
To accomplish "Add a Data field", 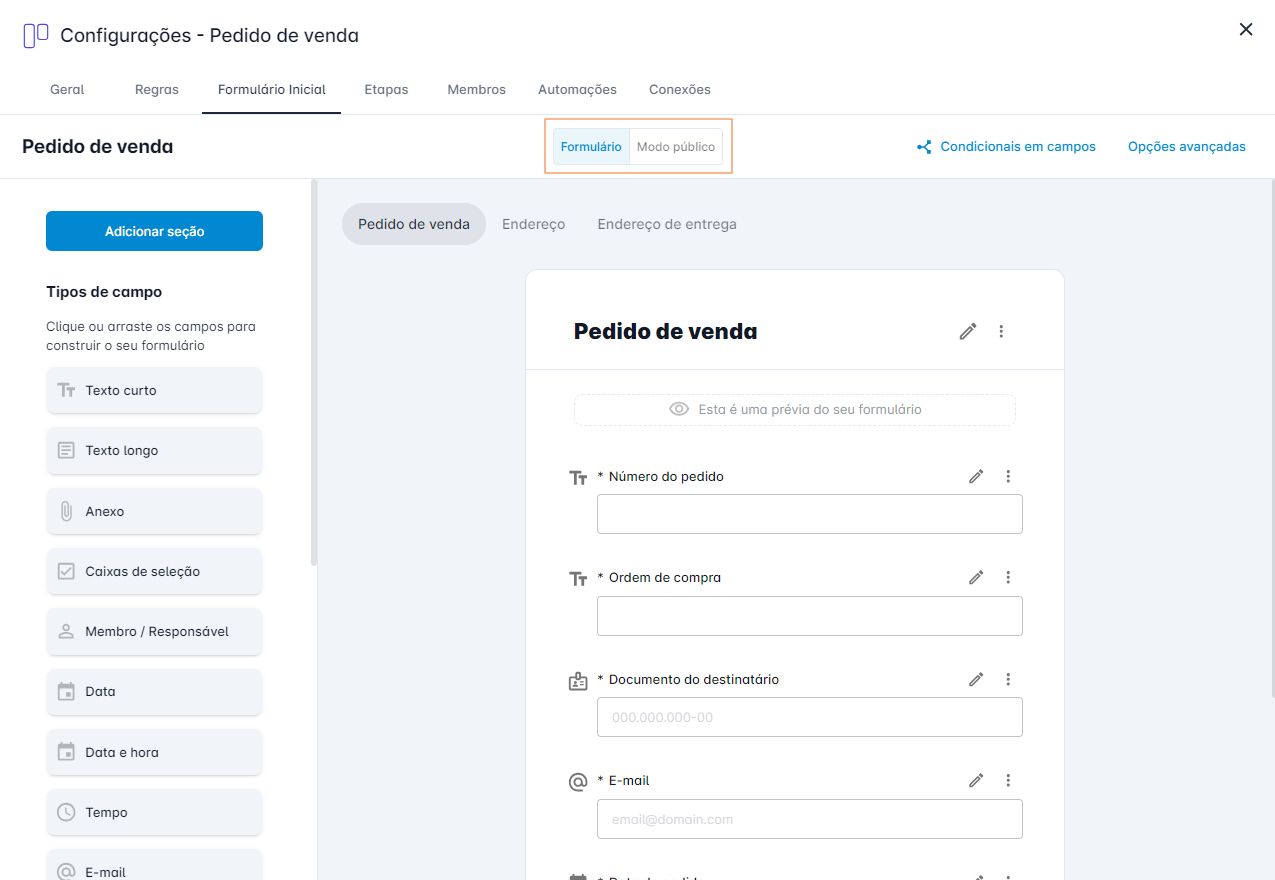I will pos(154,691).
